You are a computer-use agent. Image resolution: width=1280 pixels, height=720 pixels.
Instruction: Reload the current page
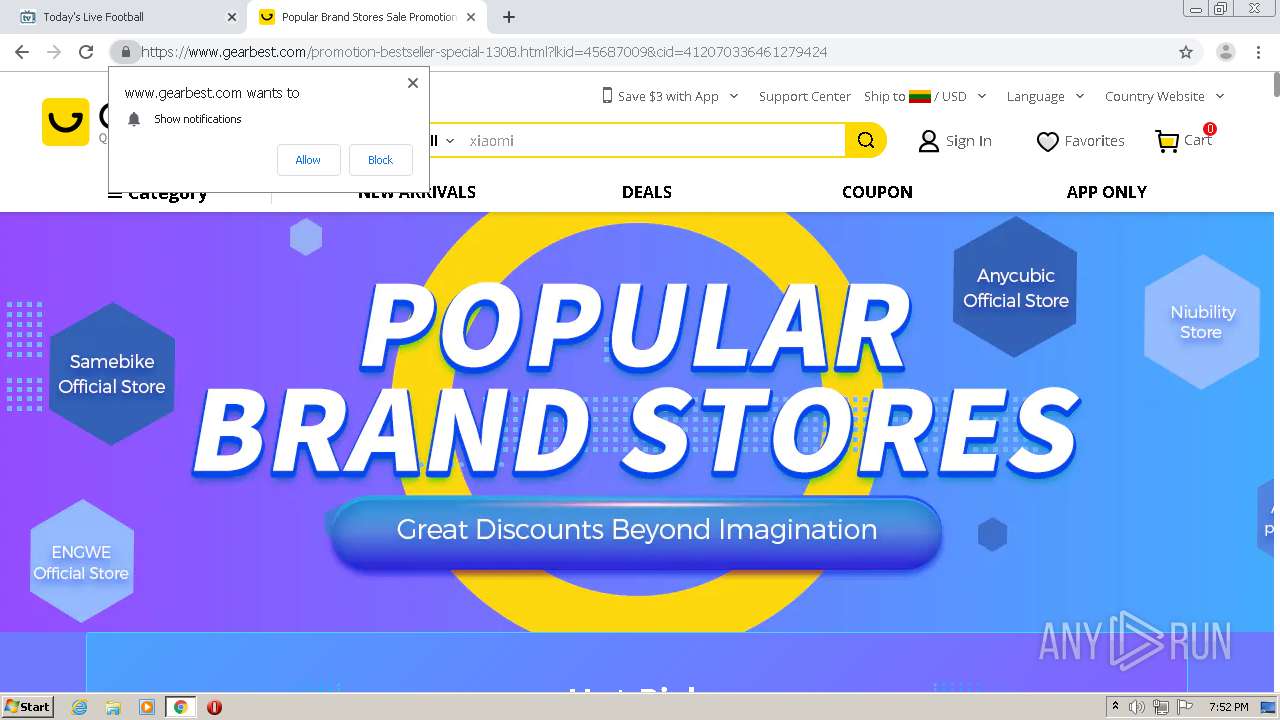pyautogui.click(x=86, y=52)
